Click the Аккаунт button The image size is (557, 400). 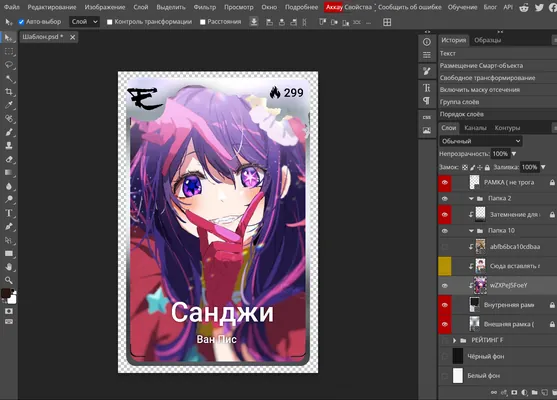pyautogui.click(x=334, y=7)
